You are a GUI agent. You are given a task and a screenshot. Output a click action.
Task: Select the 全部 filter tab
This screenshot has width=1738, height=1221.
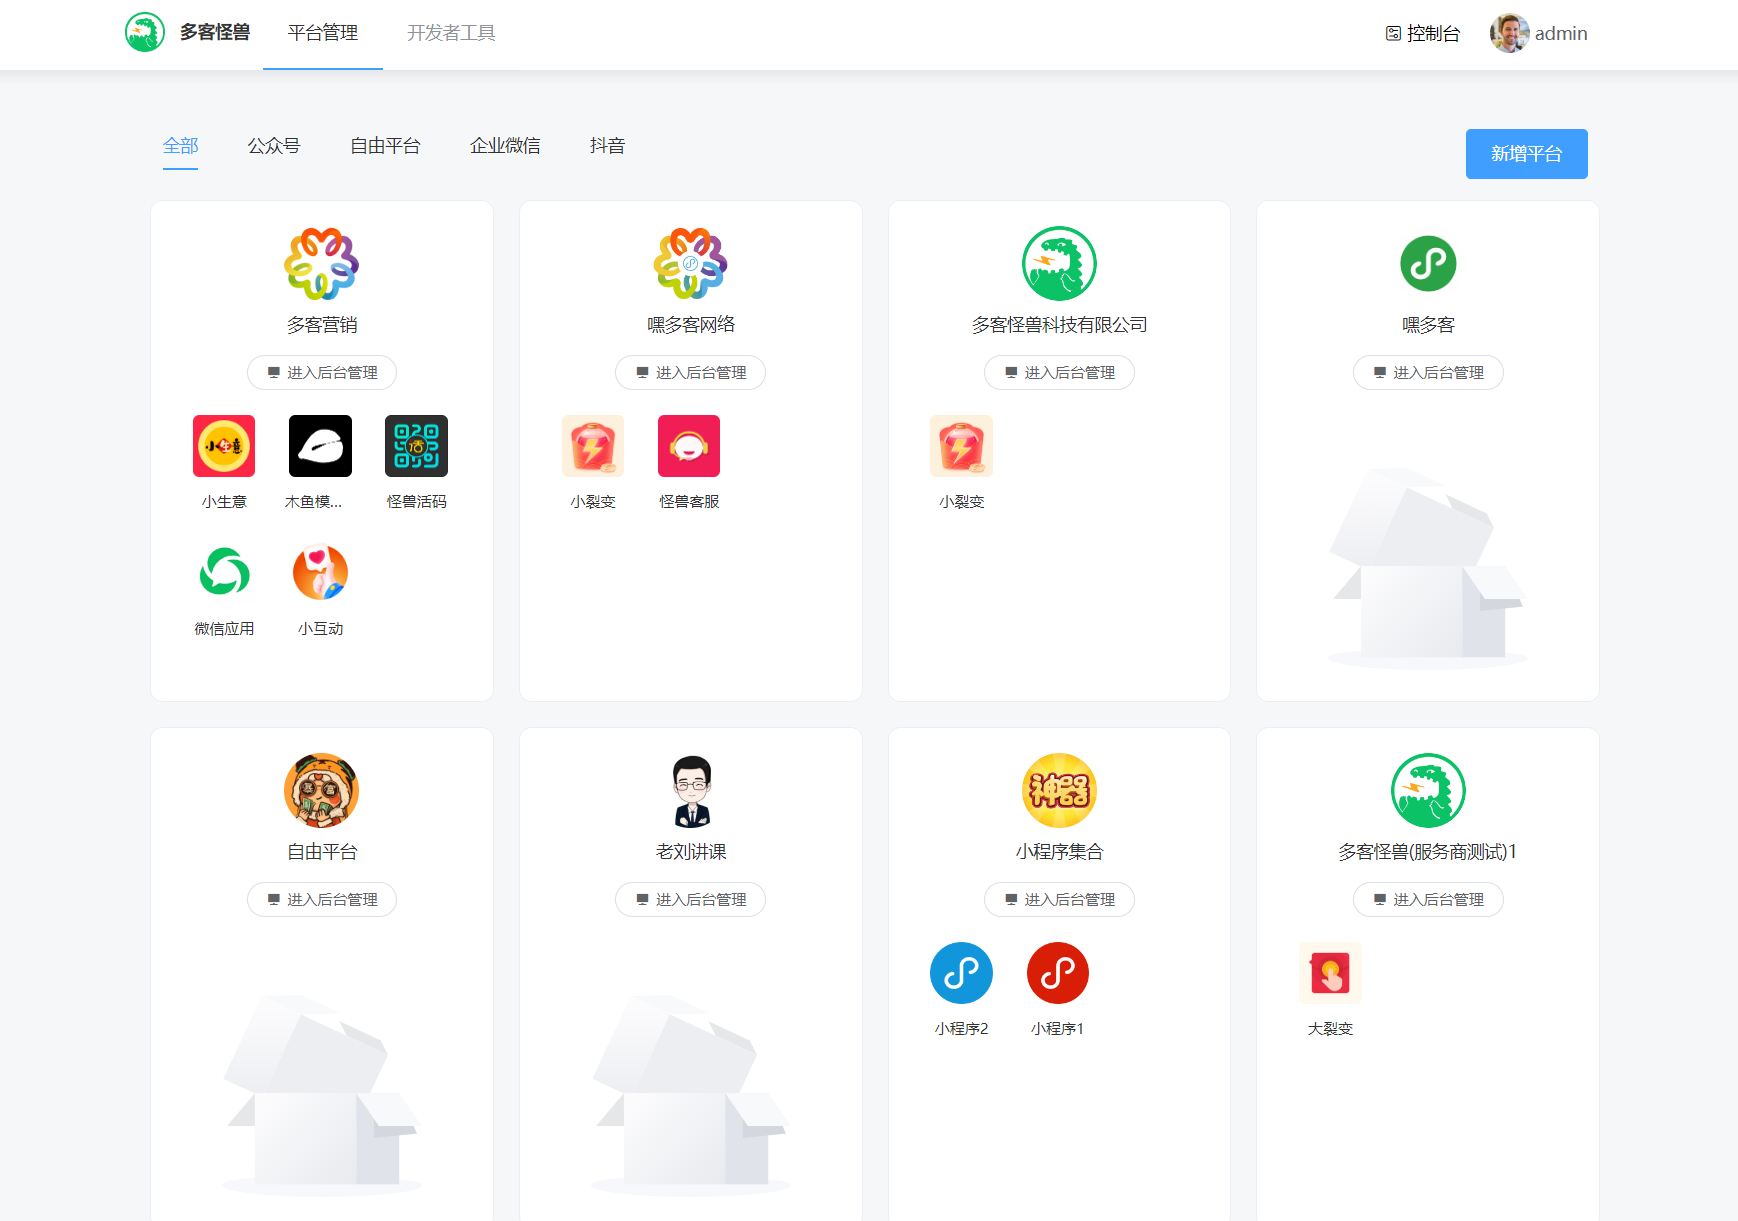coord(181,146)
